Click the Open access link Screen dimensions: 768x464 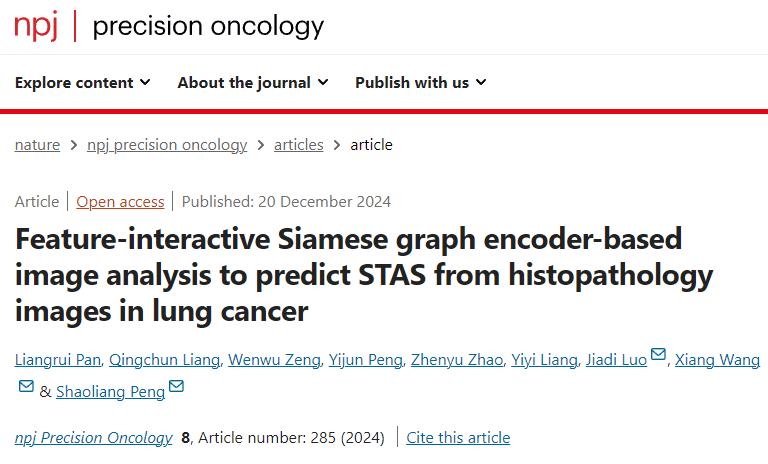coord(120,202)
